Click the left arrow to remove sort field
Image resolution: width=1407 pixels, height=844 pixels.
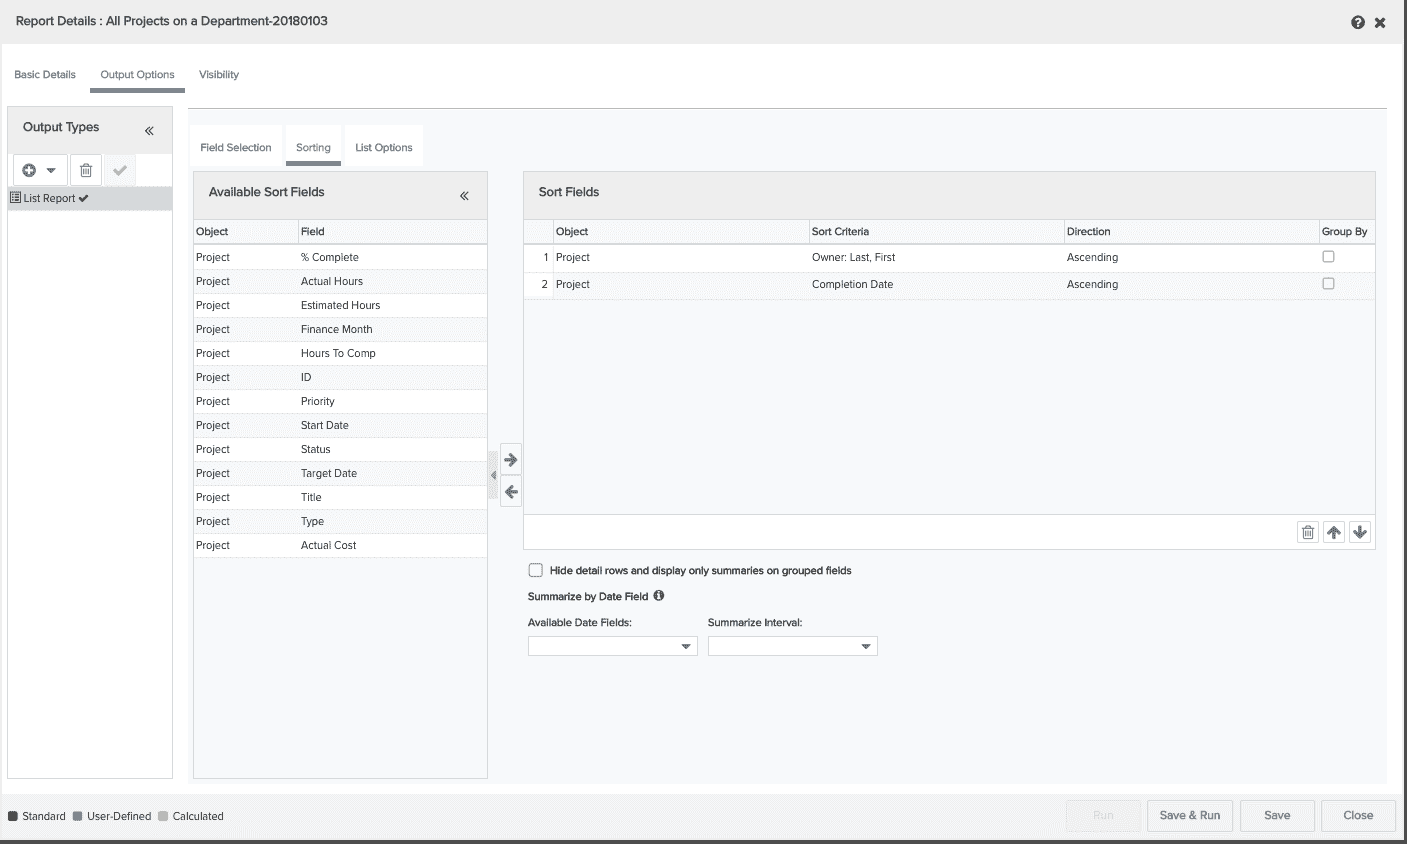point(511,492)
